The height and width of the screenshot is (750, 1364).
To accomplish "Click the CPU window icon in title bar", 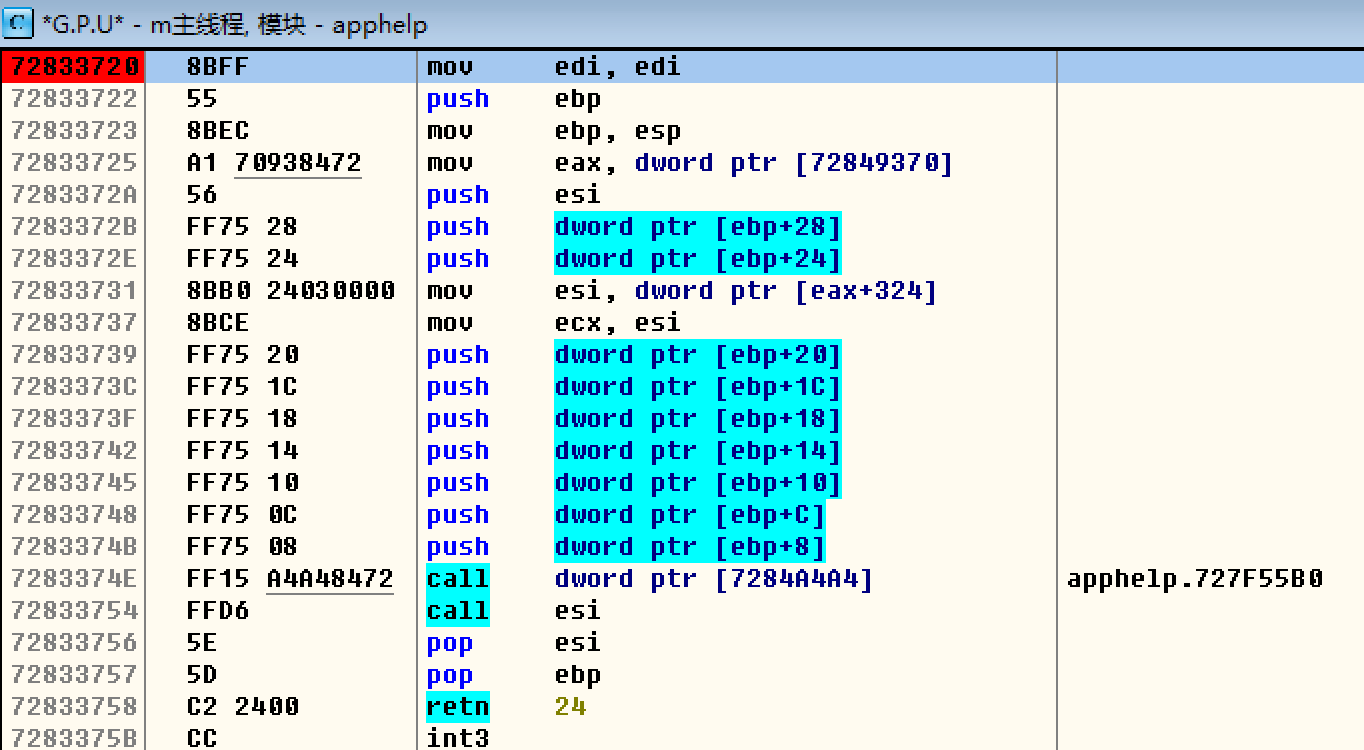I will (x=18, y=21).
